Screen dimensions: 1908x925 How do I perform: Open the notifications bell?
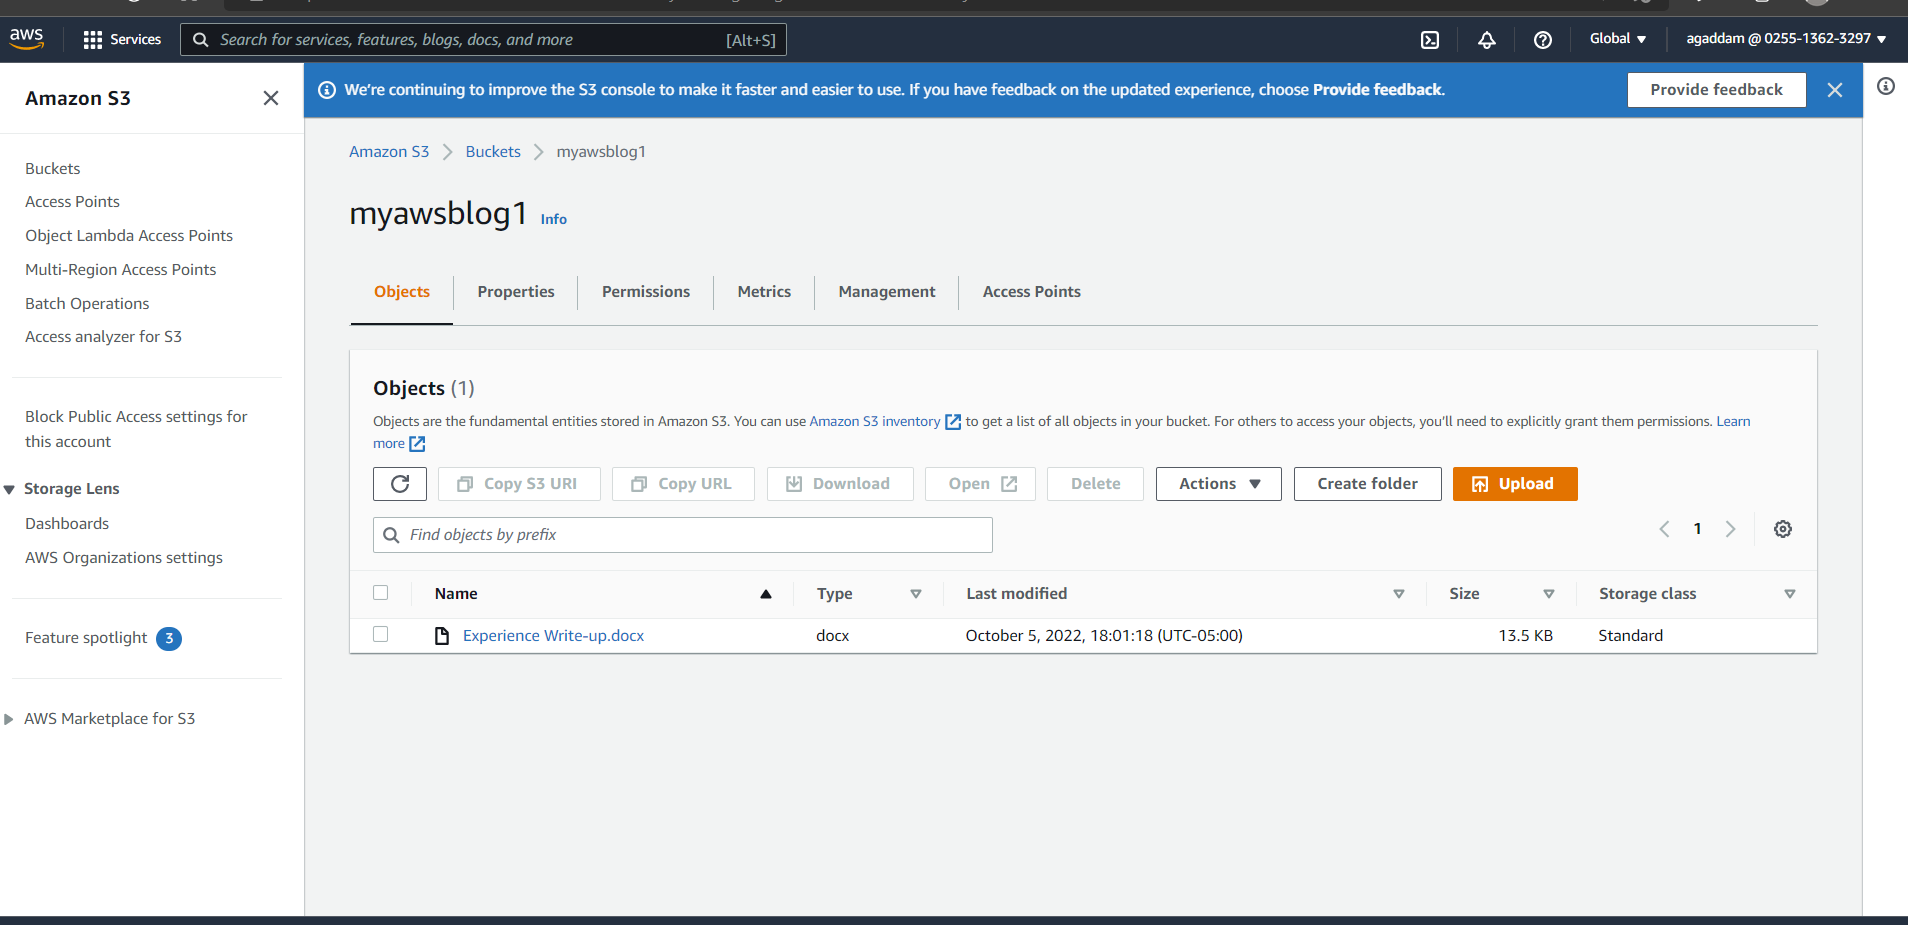[x=1486, y=39]
